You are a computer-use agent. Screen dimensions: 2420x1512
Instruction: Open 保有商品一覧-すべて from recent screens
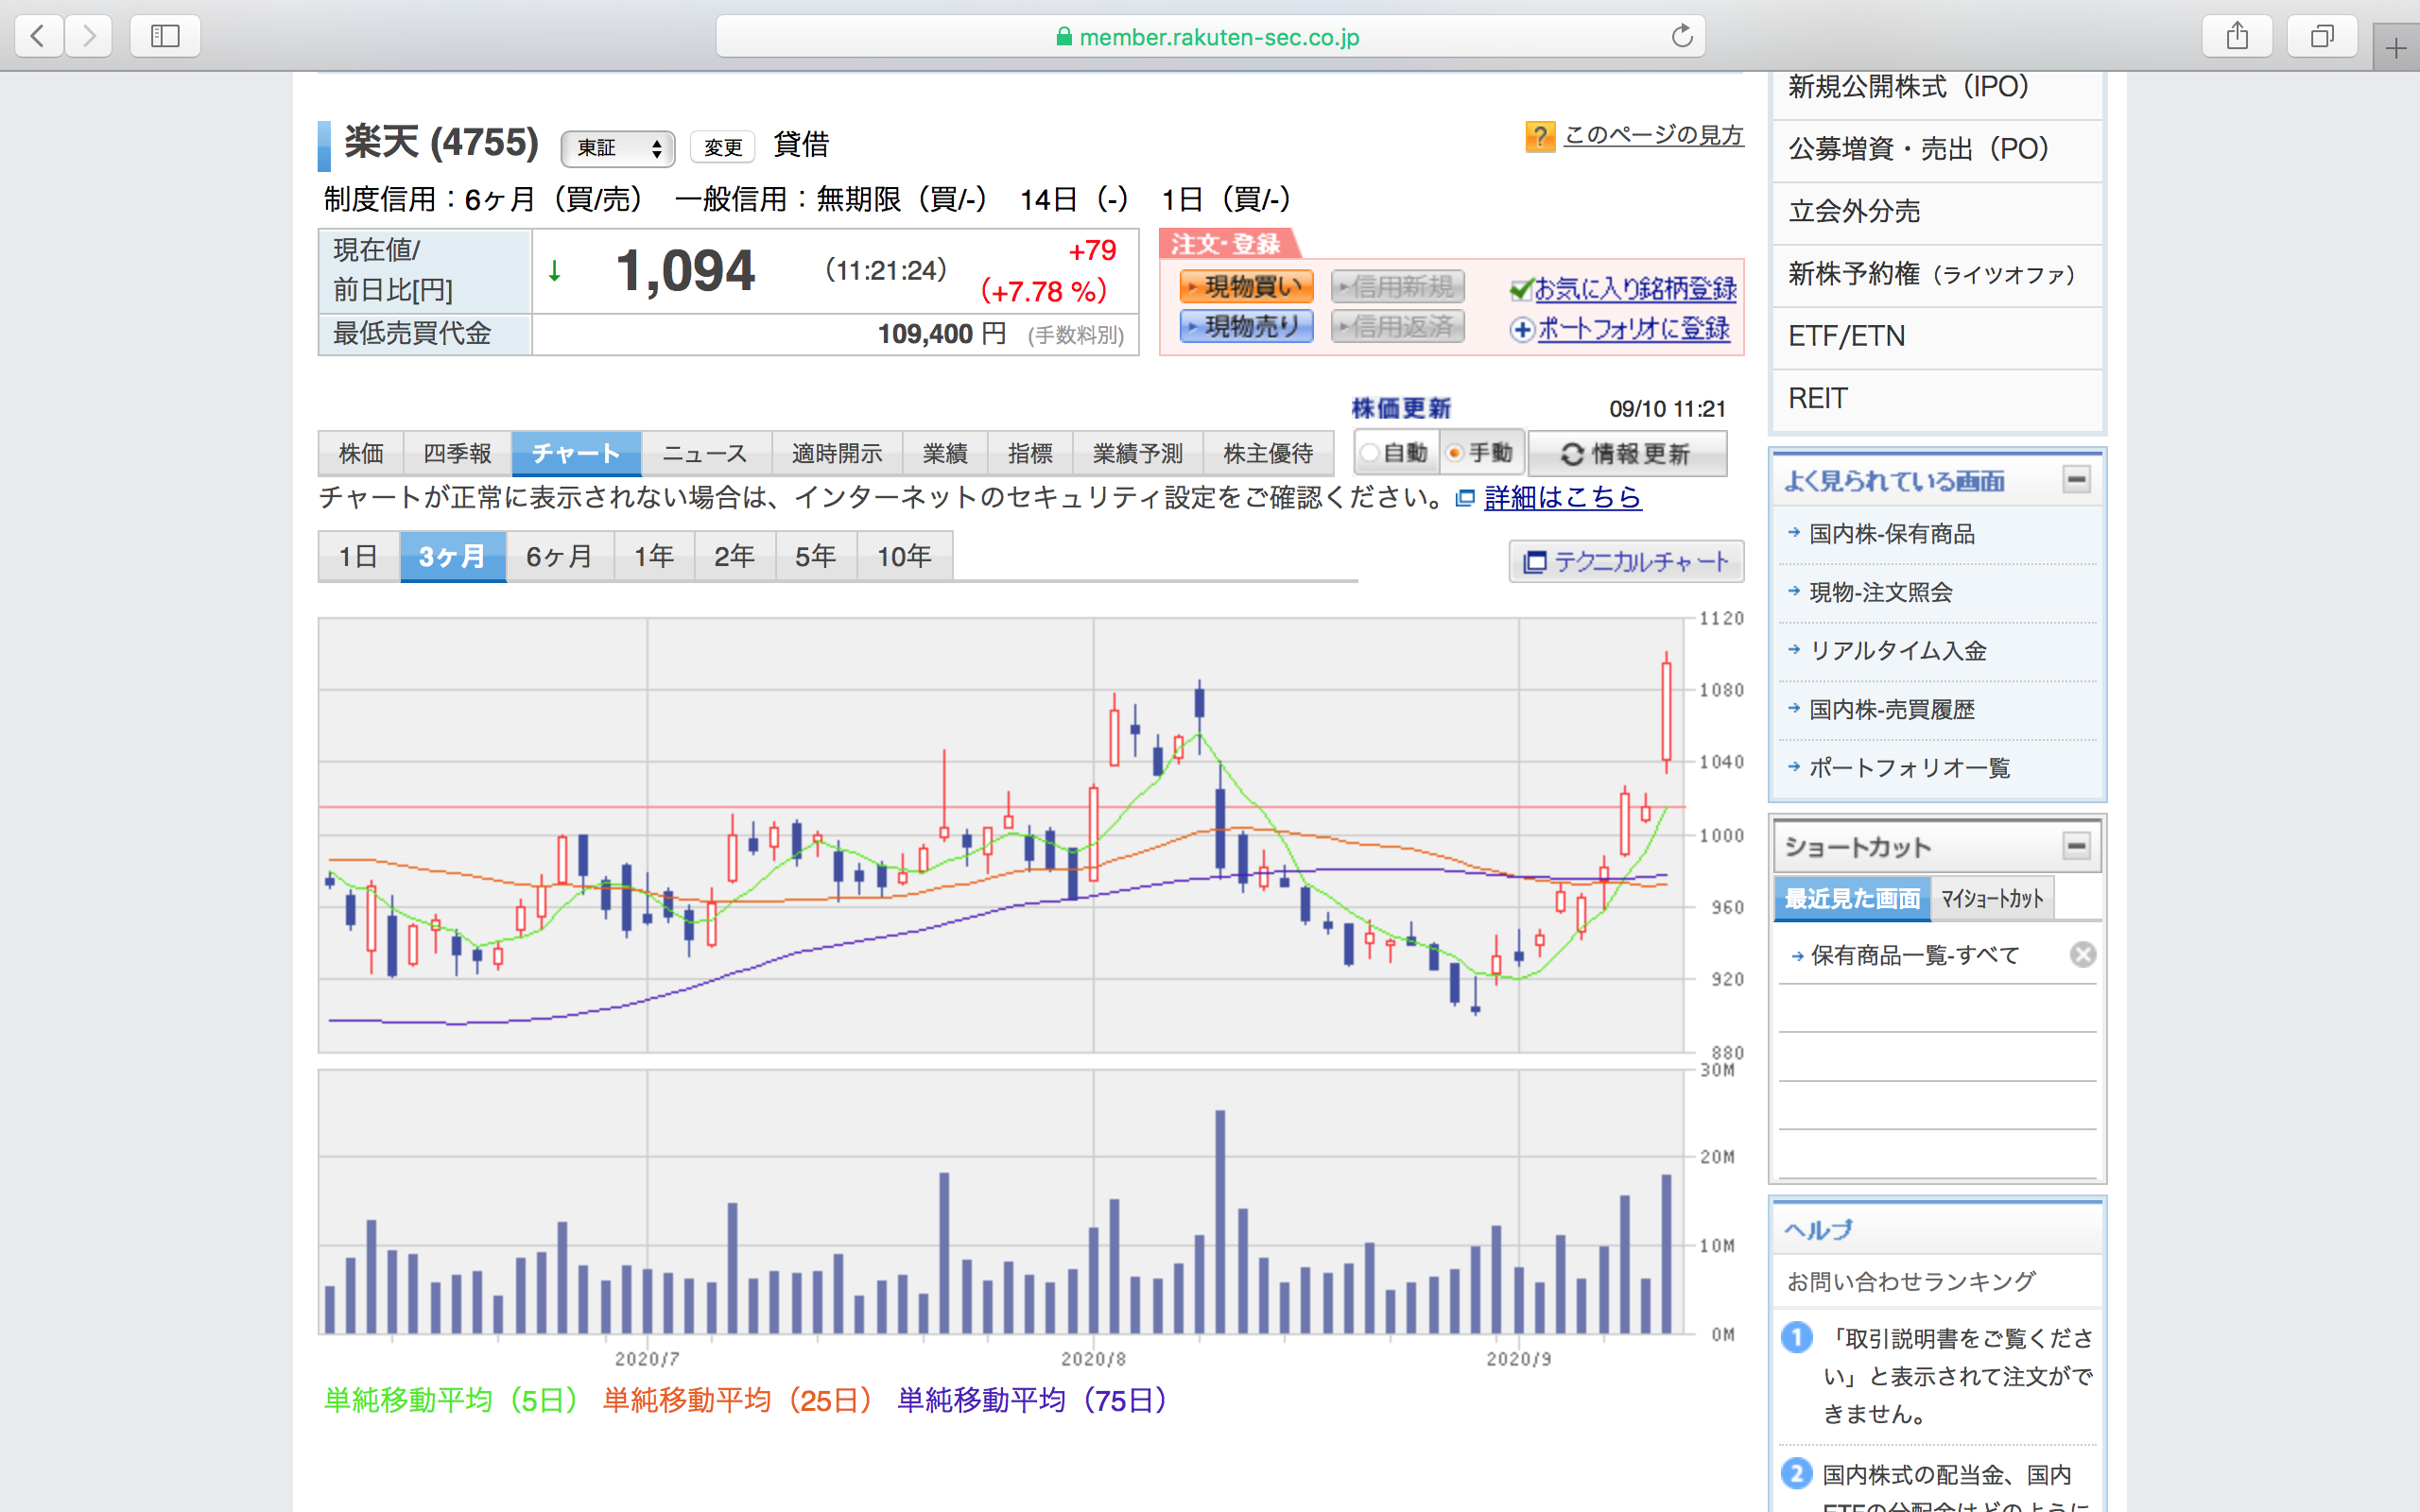(1915, 956)
